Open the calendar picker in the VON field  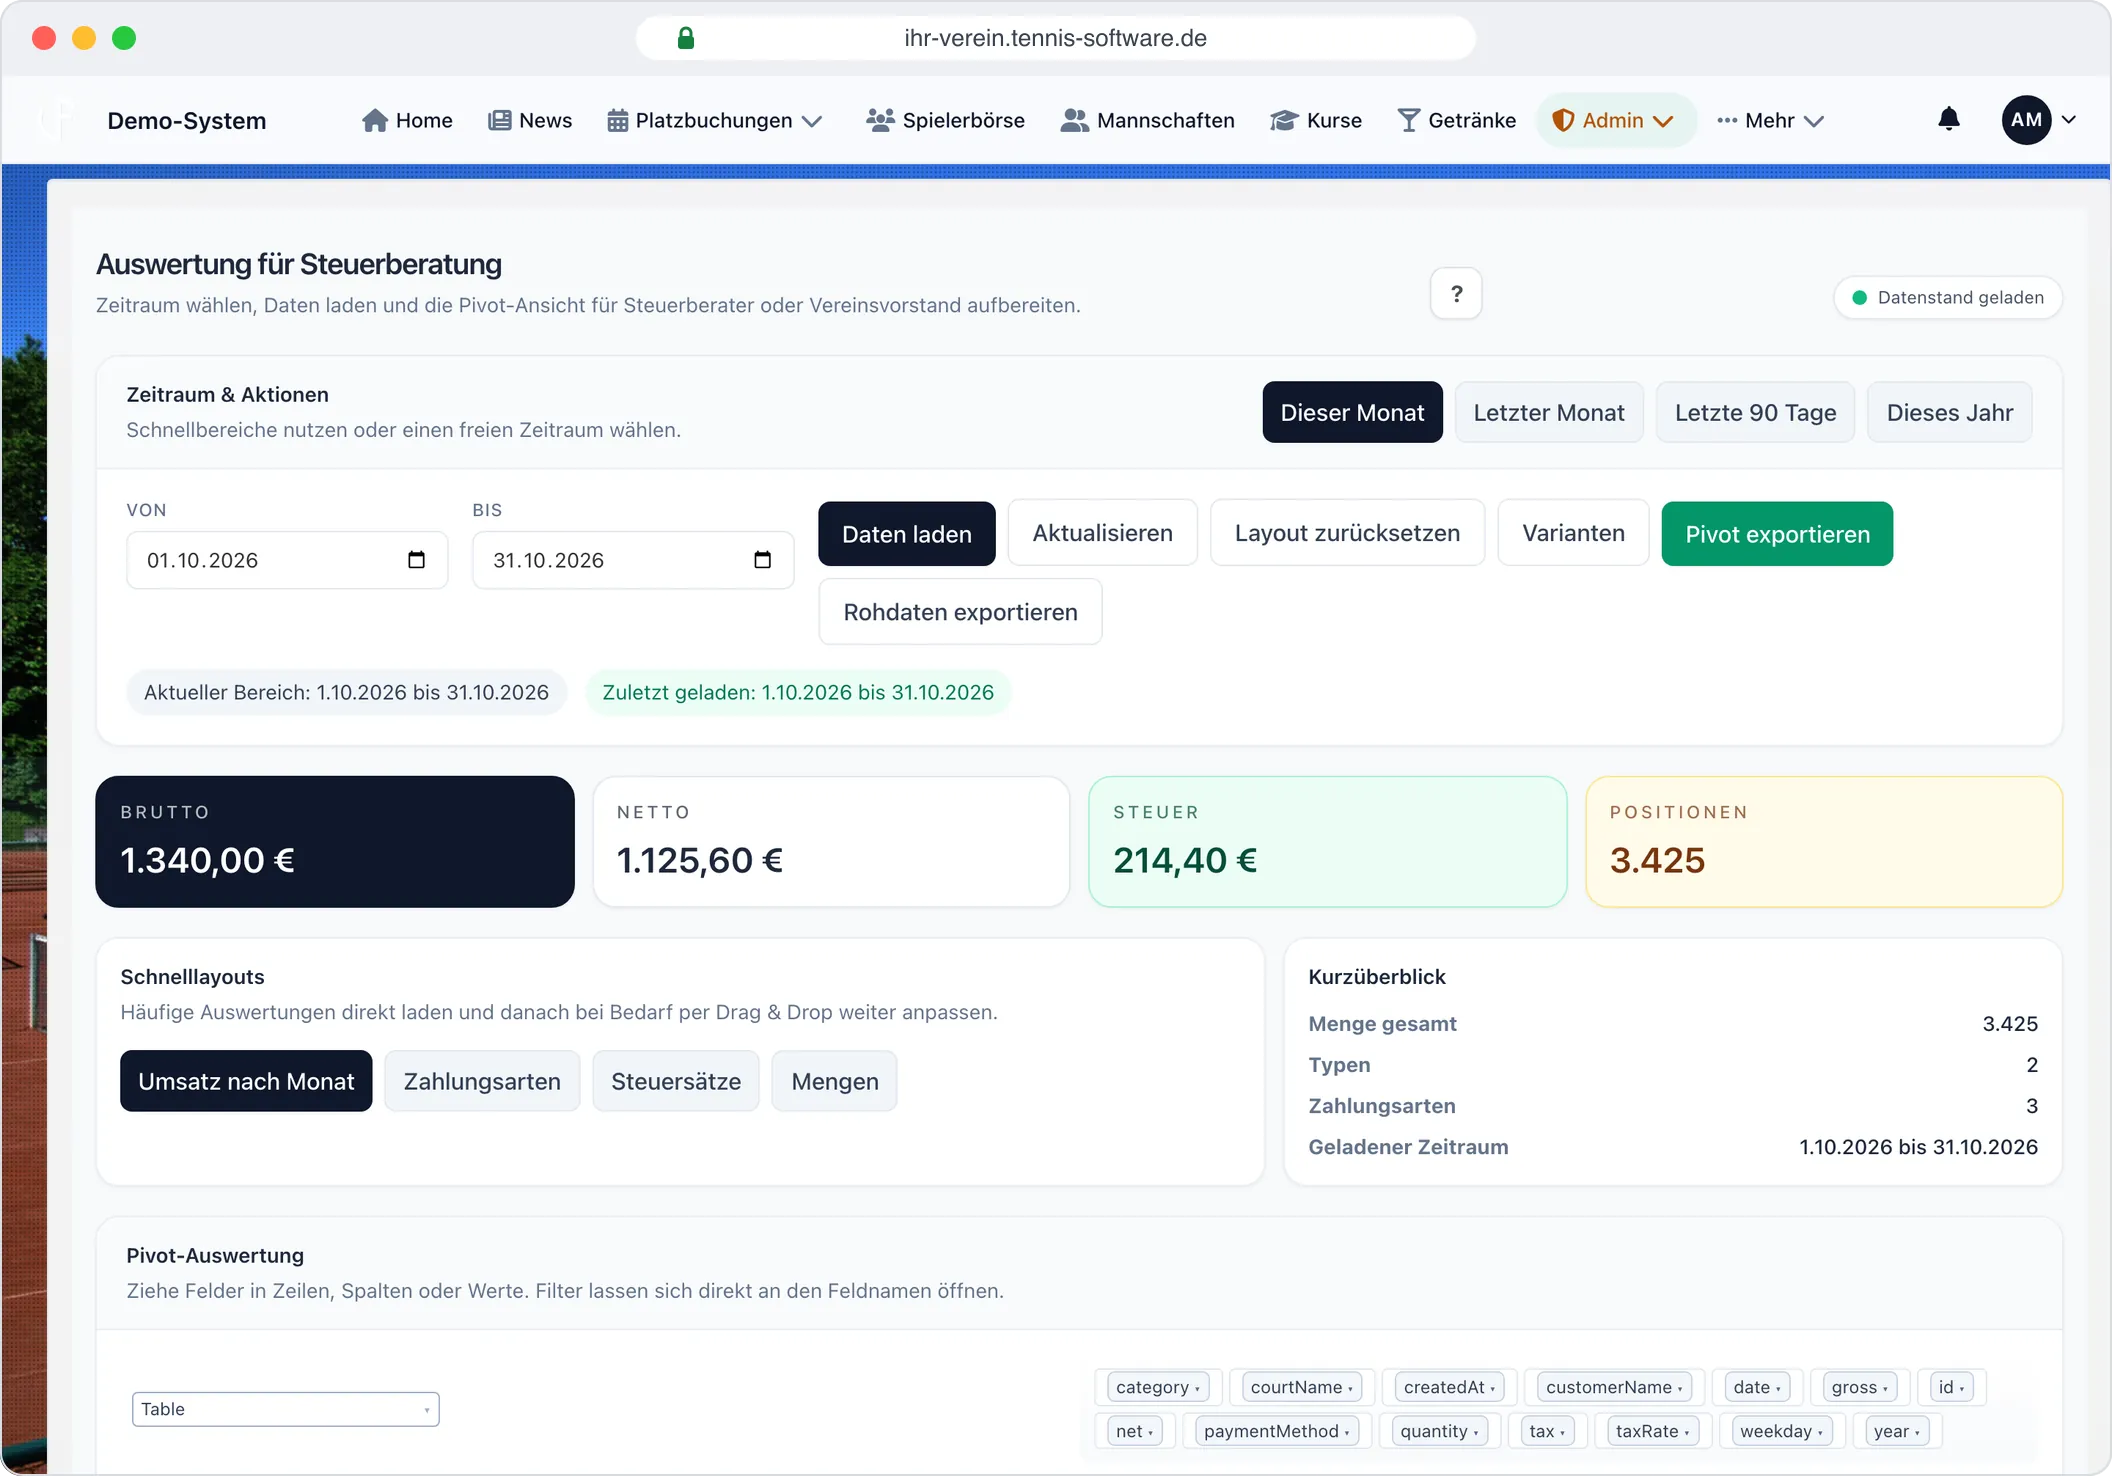click(x=417, y=560)
